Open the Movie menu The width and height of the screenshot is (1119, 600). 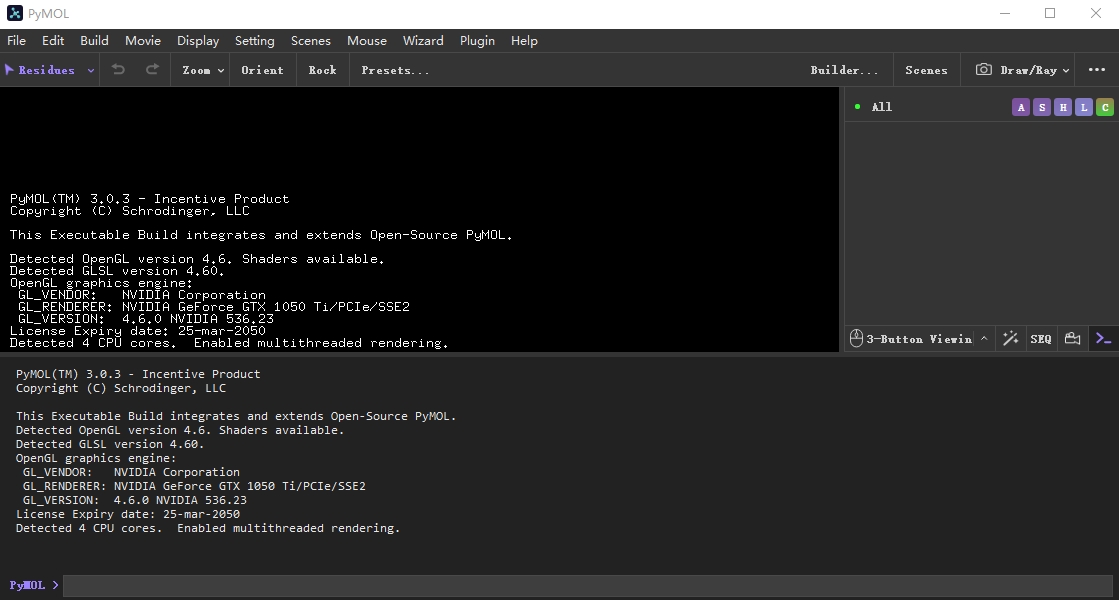[143, 41]
